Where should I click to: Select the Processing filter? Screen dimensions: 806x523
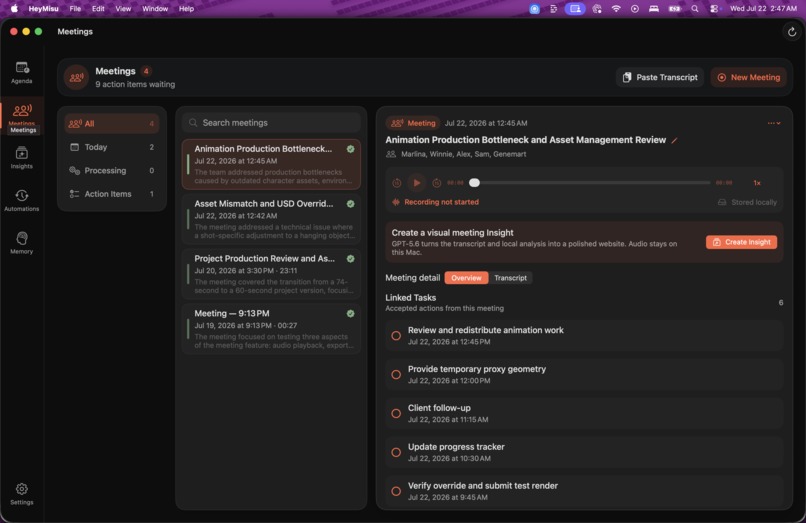(x=112, y=171)
